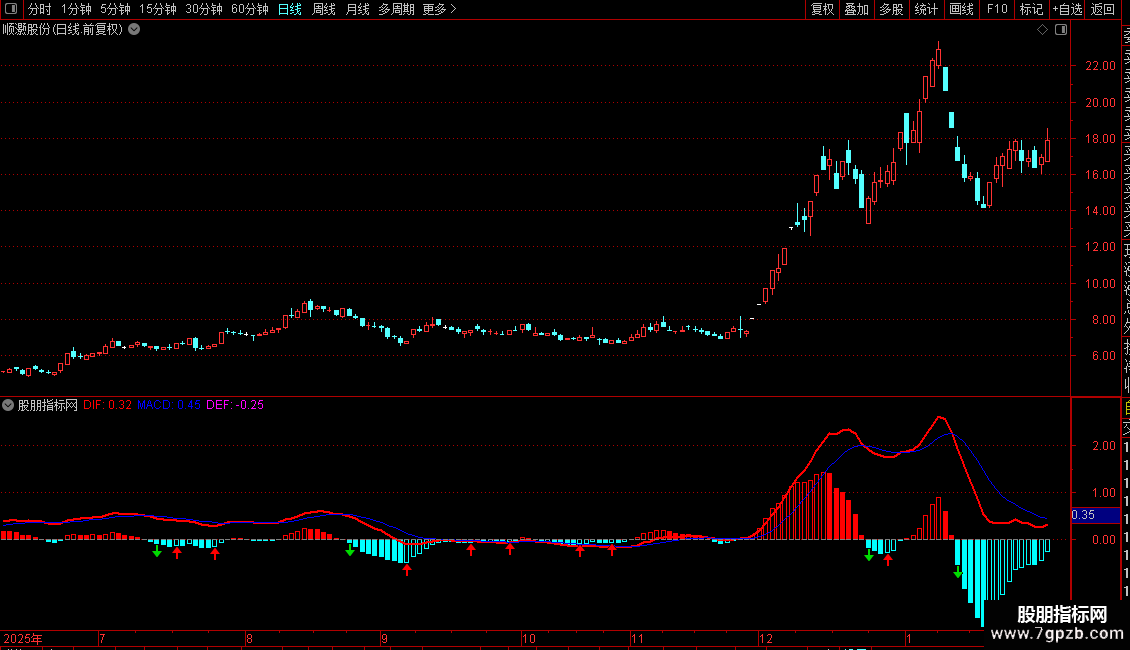Click month 12 on the time axis
This screenshot has height=650, width=1130.
point(765,638)
